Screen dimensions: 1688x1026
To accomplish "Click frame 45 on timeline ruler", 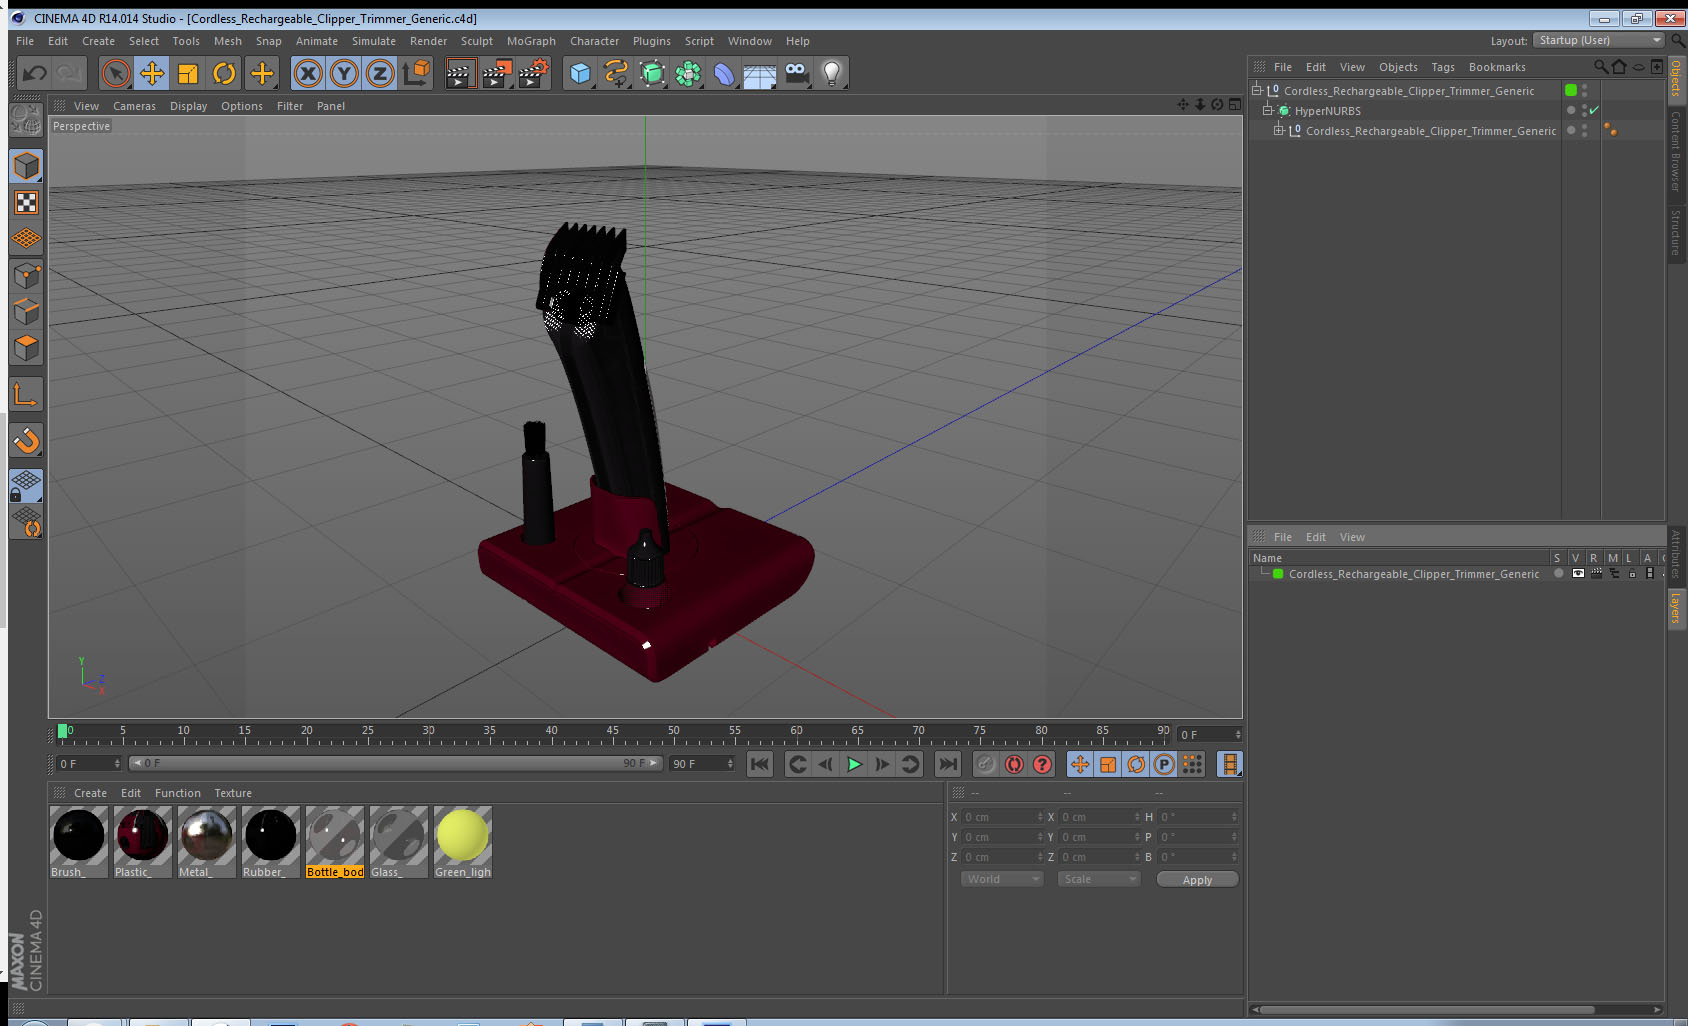I will (612, 731).
